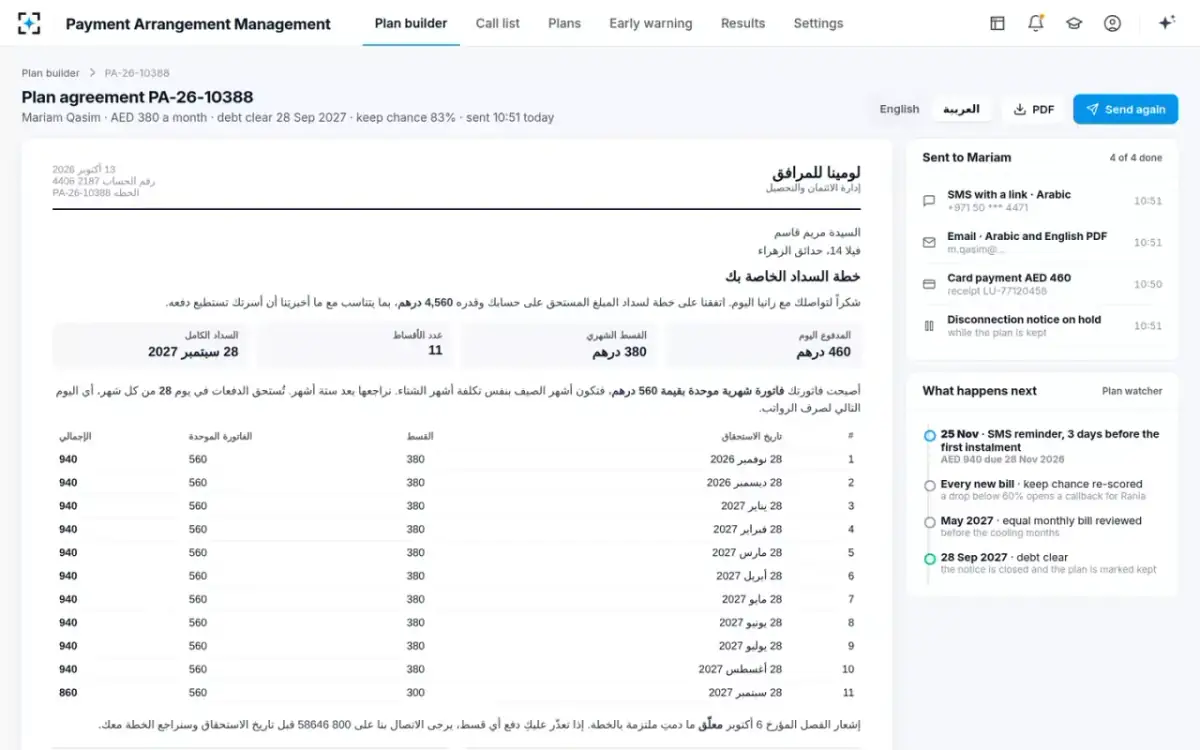
Task: Click the disconnection hold pause icon
Action: pos(929,326)
